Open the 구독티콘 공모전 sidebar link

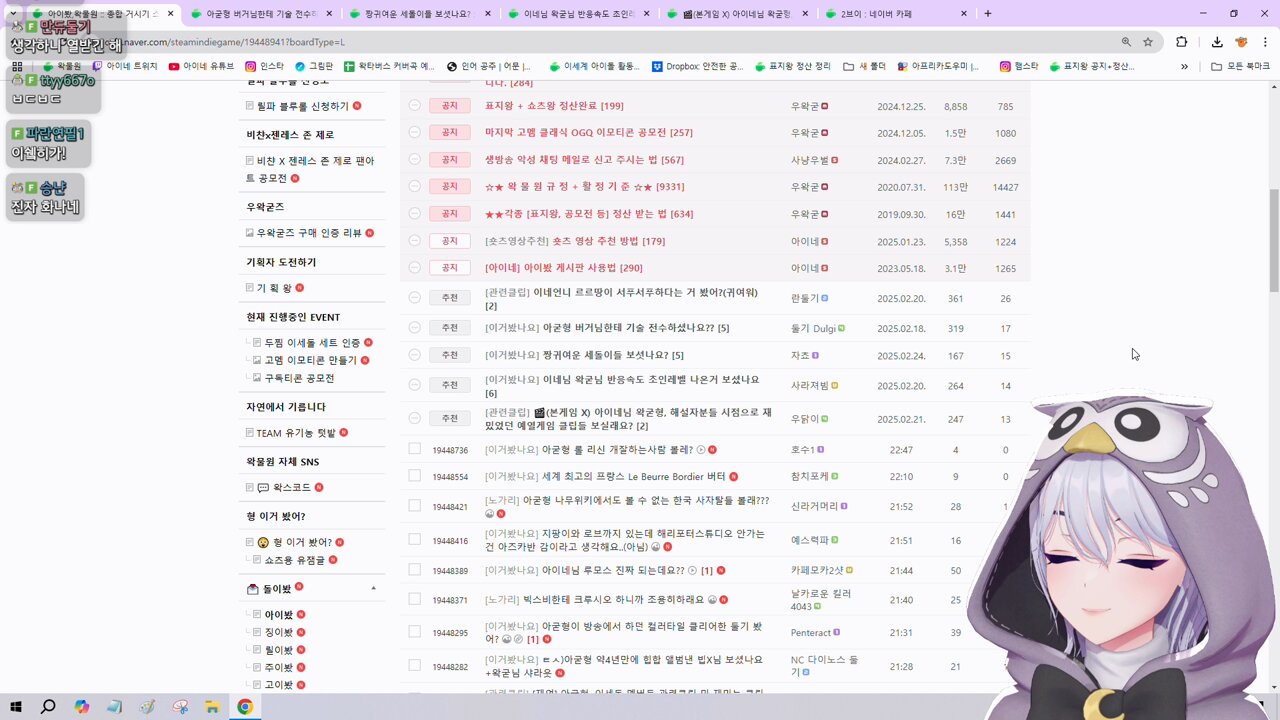299,378
